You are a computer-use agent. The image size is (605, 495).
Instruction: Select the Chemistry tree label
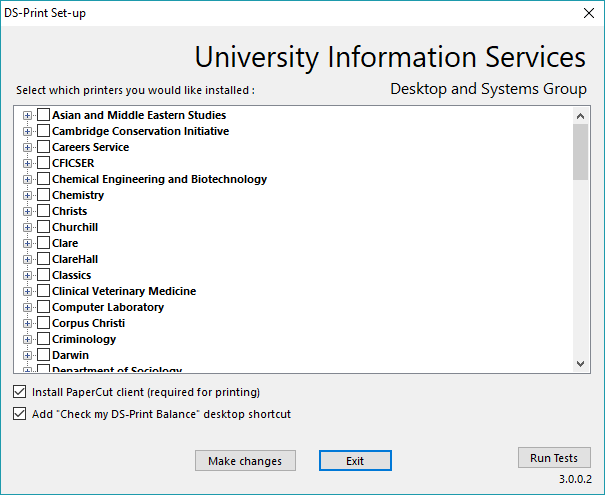78,195
